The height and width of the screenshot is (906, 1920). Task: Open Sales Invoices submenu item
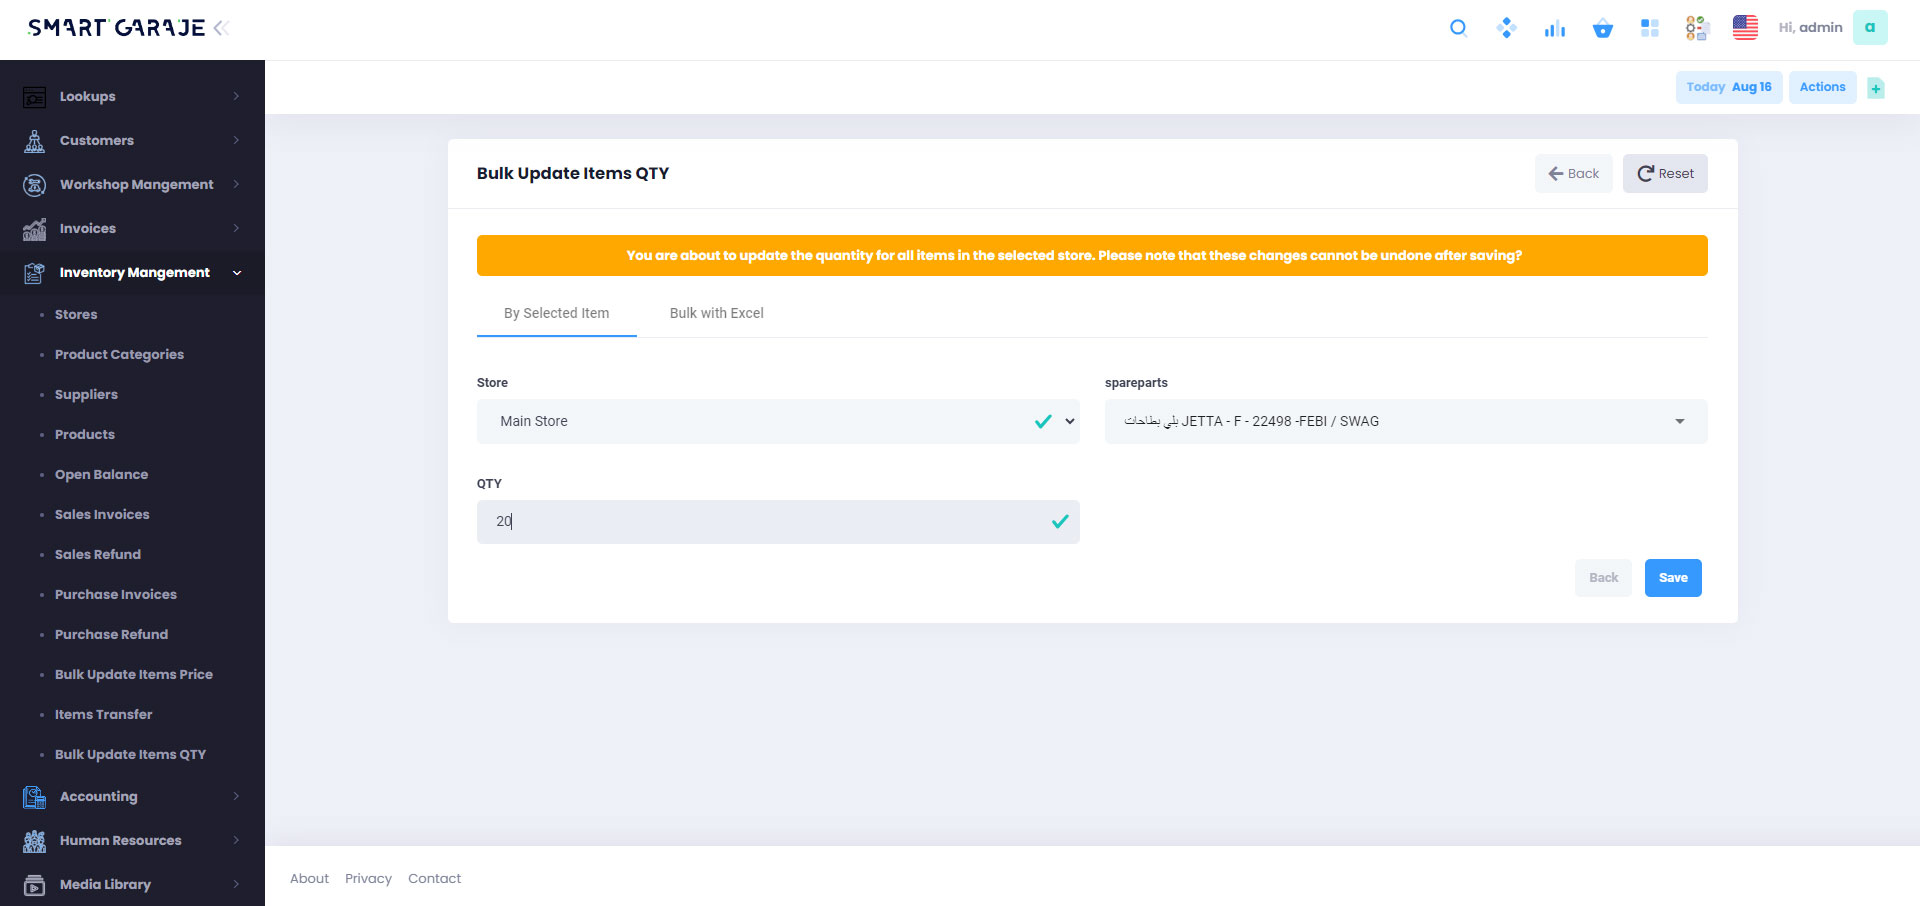point(102,514)
